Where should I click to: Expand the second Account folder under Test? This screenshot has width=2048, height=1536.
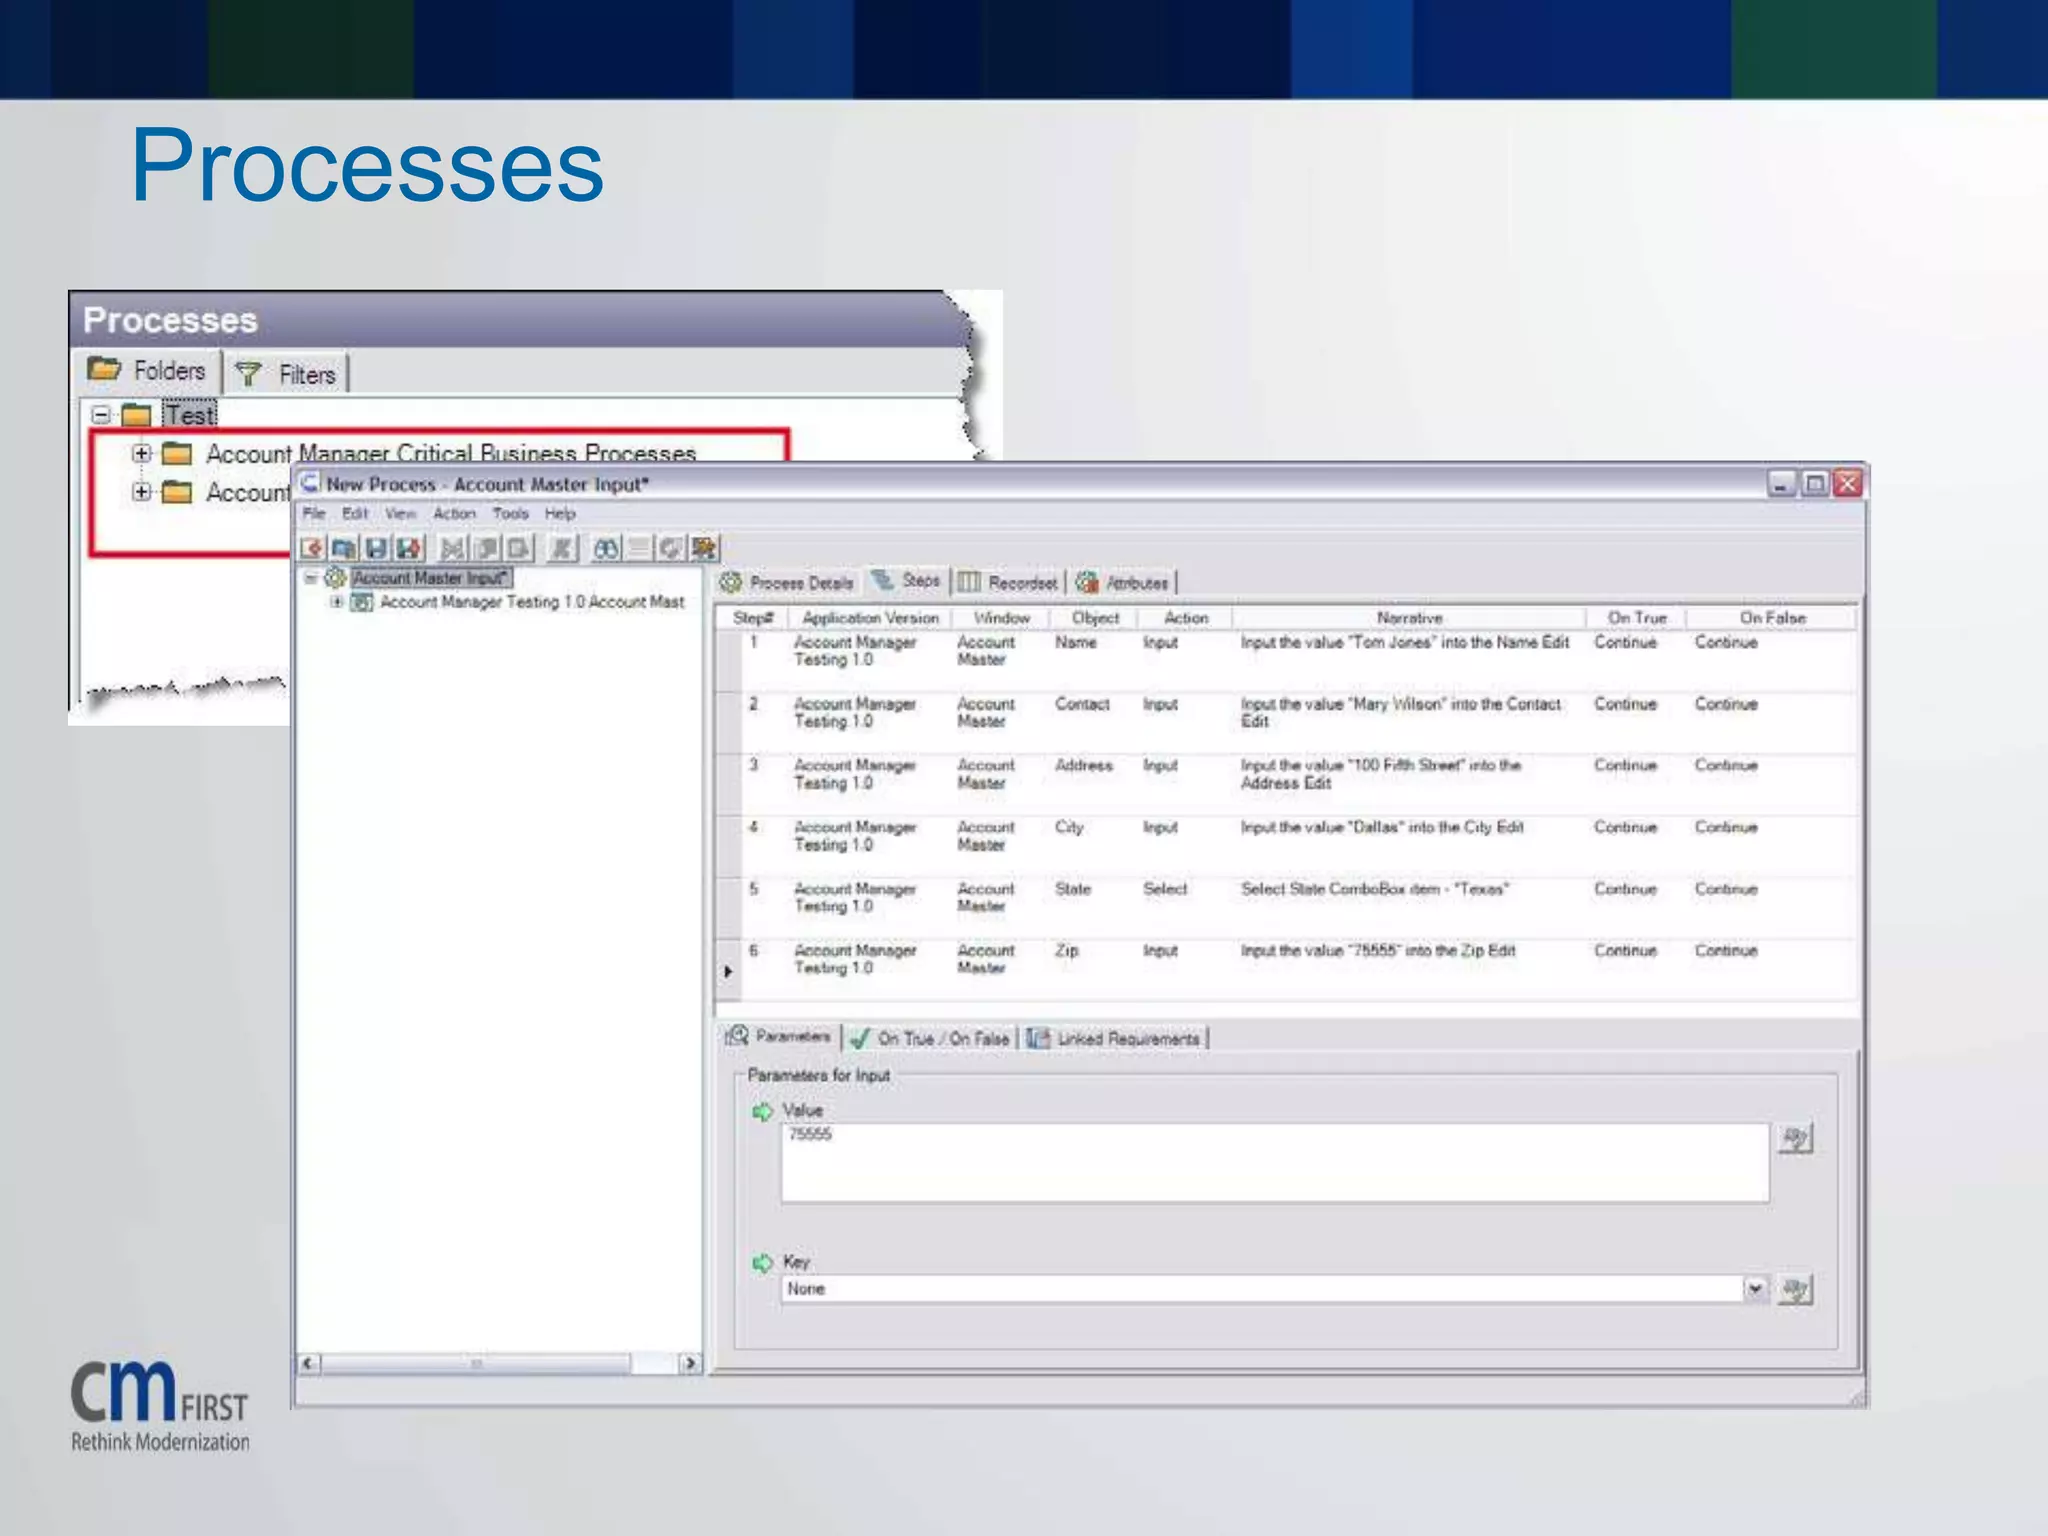coord(141,492)
